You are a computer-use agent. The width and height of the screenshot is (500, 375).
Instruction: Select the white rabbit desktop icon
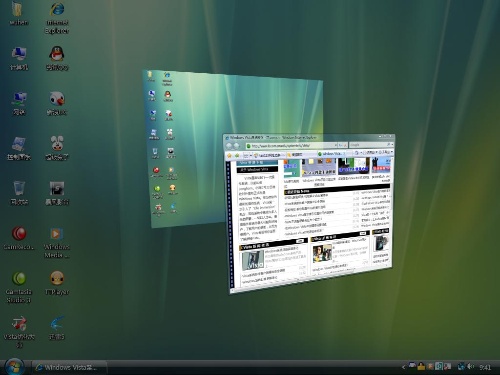pos(57,148)
